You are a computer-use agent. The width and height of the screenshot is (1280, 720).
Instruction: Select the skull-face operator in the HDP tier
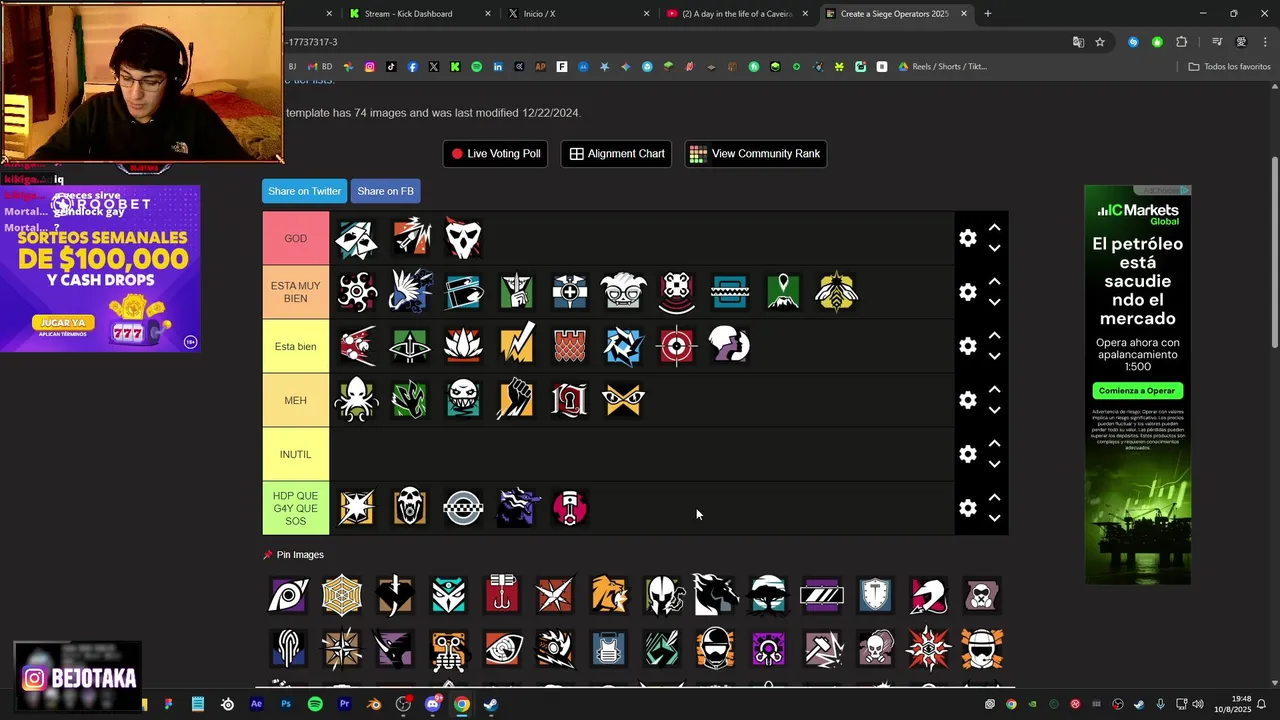tap(410, 508)
